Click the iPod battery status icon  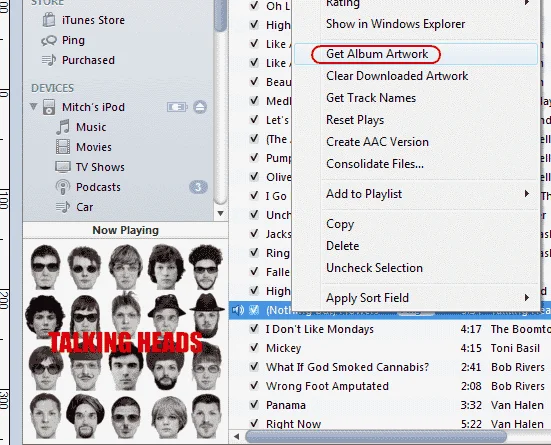point(177,107)
